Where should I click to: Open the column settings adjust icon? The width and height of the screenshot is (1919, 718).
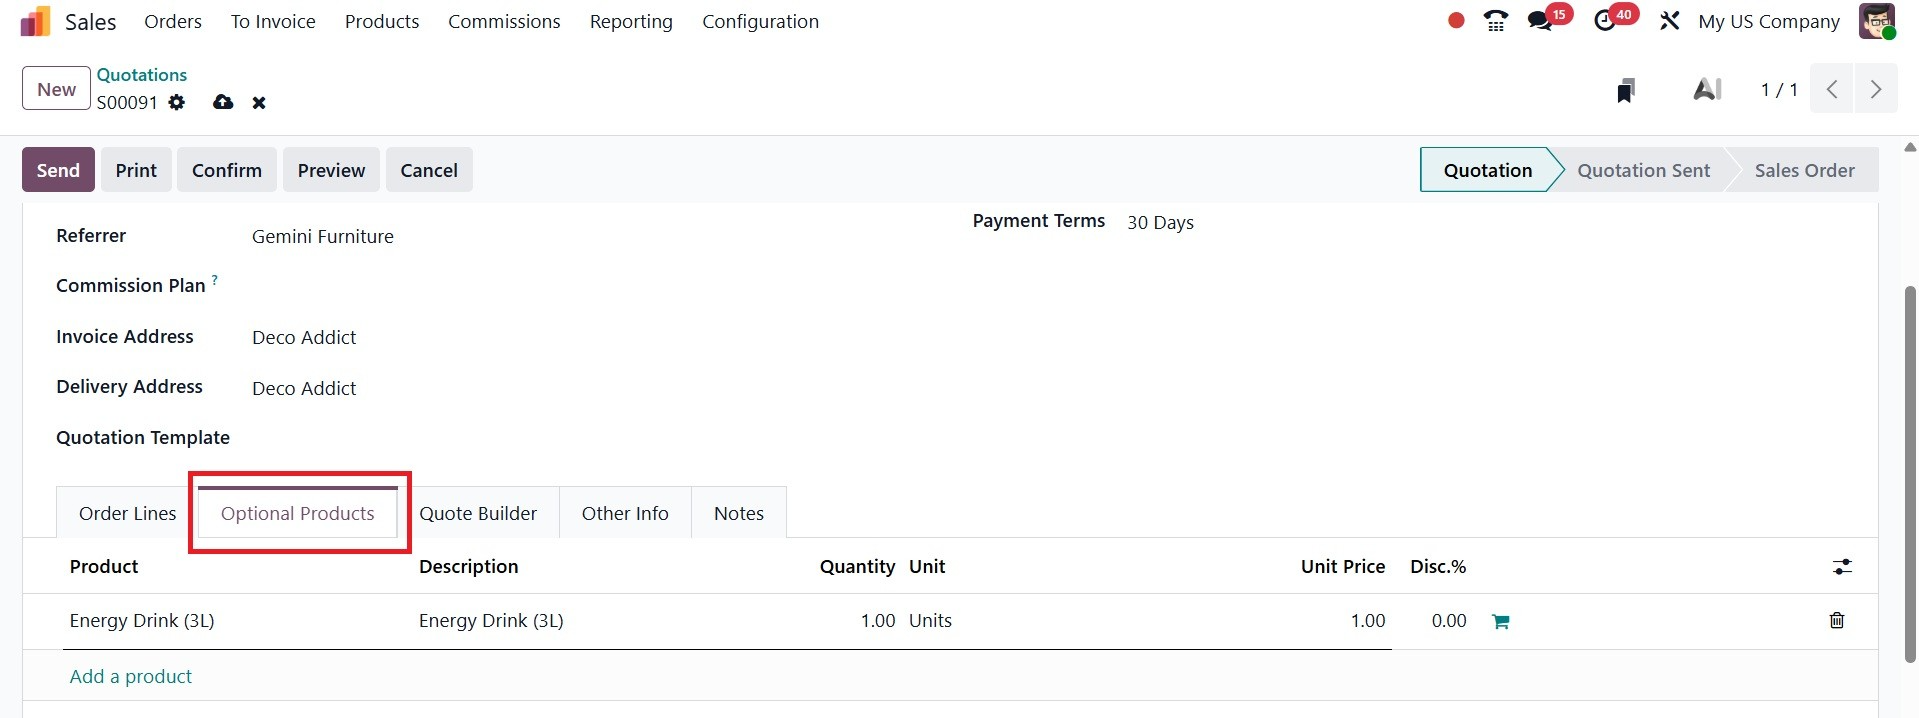[x=1842, y=567]
